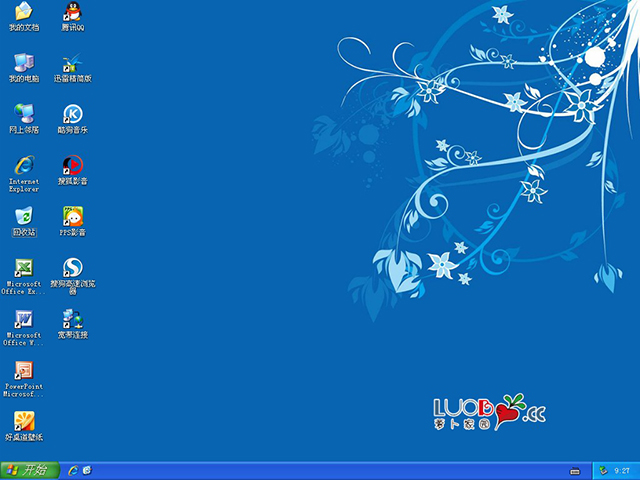Launch PPS影音 from the desktop
Viewport: 640px width, 480px height.
coord(72,216)
